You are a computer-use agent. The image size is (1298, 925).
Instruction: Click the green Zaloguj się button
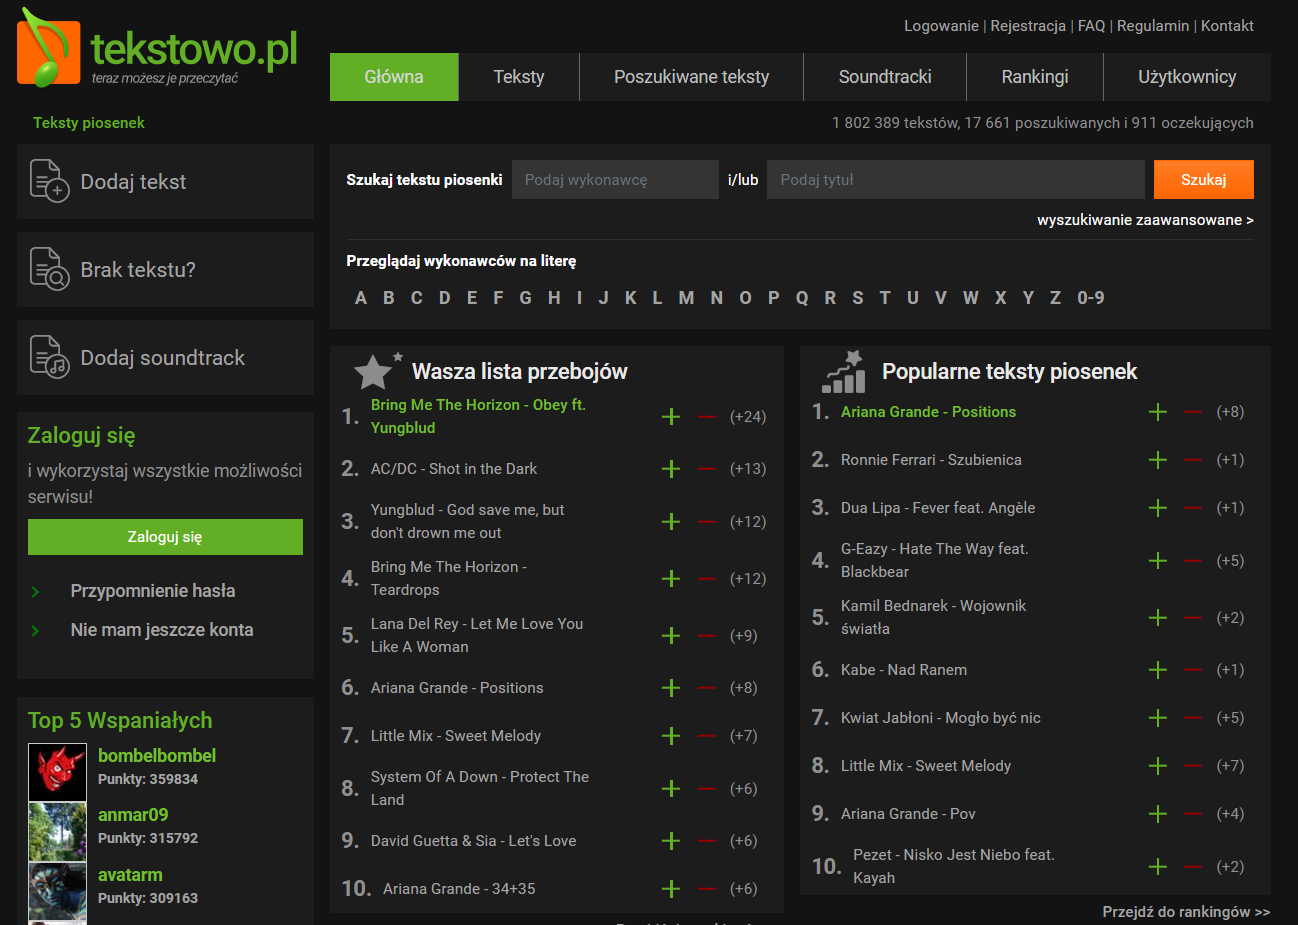click(x=165, y=537)
